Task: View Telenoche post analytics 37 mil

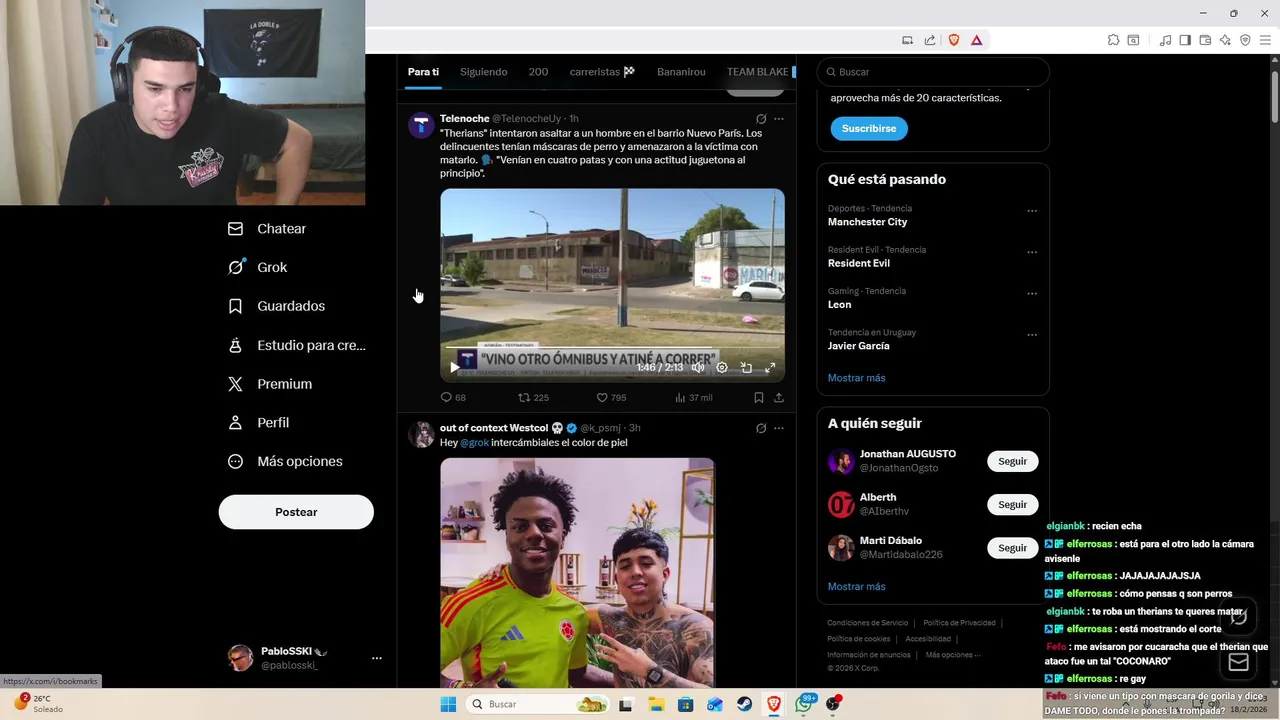Action: click(693, 397)
